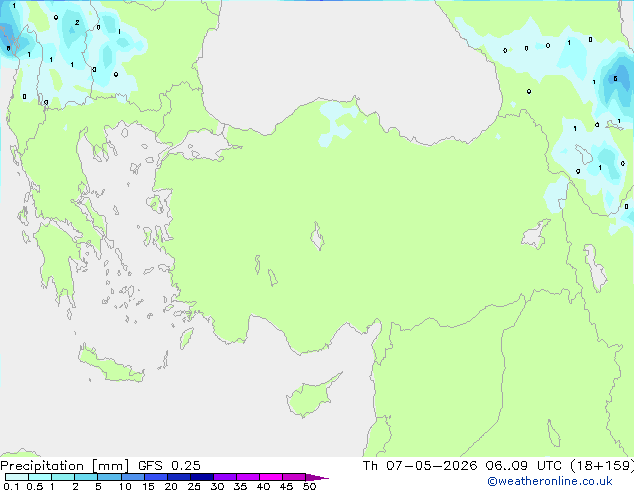Click the 2–5 mm legend swatch

tap(86, 477)
